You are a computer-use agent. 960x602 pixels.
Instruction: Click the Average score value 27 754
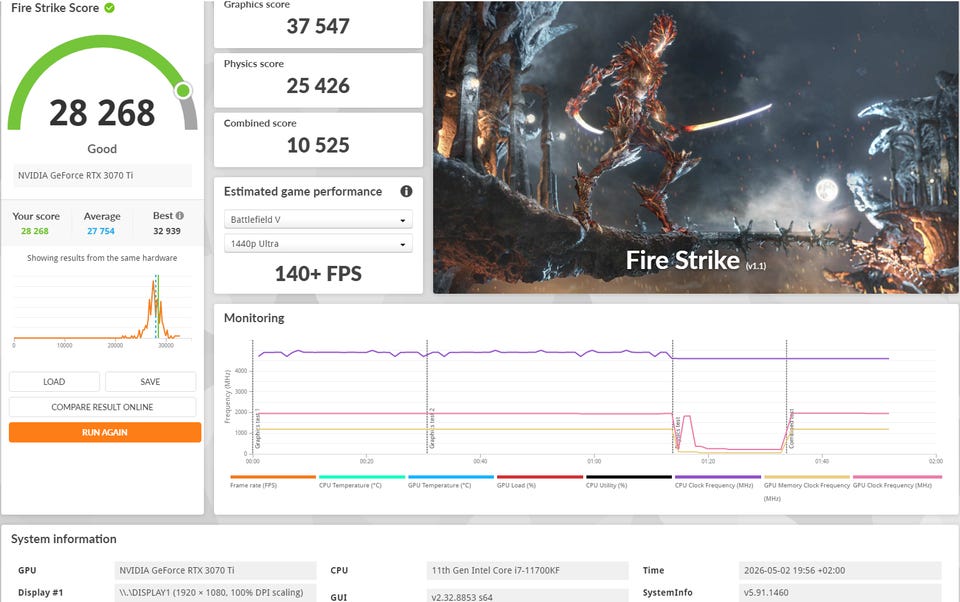tap(101, 231)
